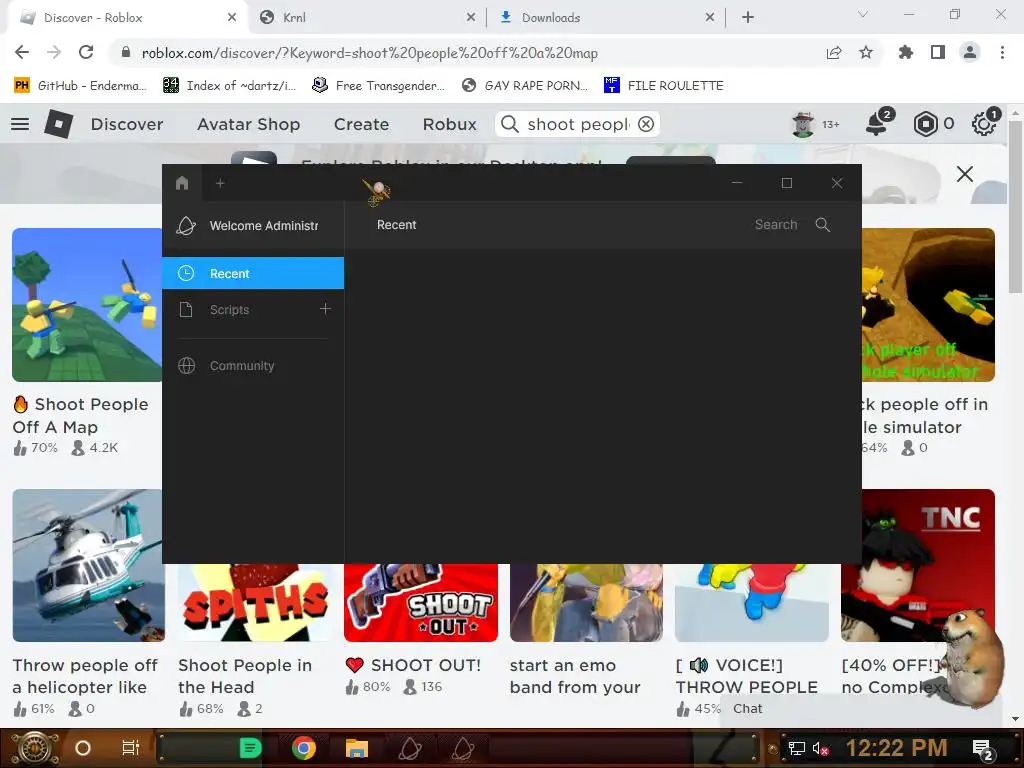Toggle Chrome side panel icon

[938, 52]
